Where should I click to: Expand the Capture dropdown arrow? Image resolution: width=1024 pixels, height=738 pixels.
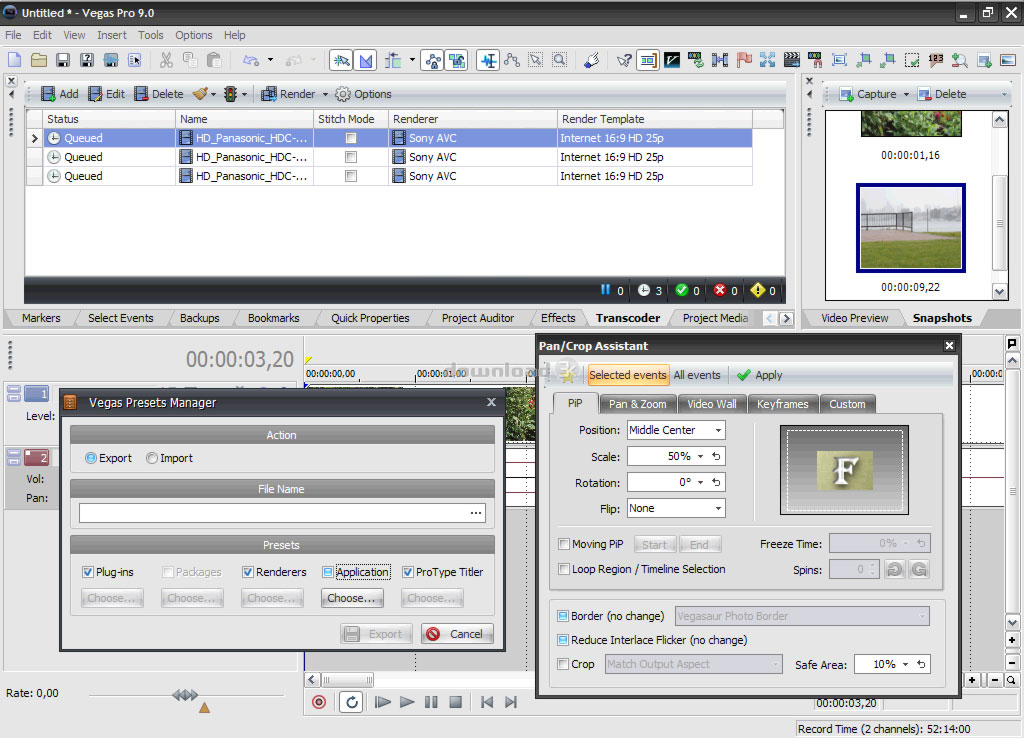click(906, 95)
